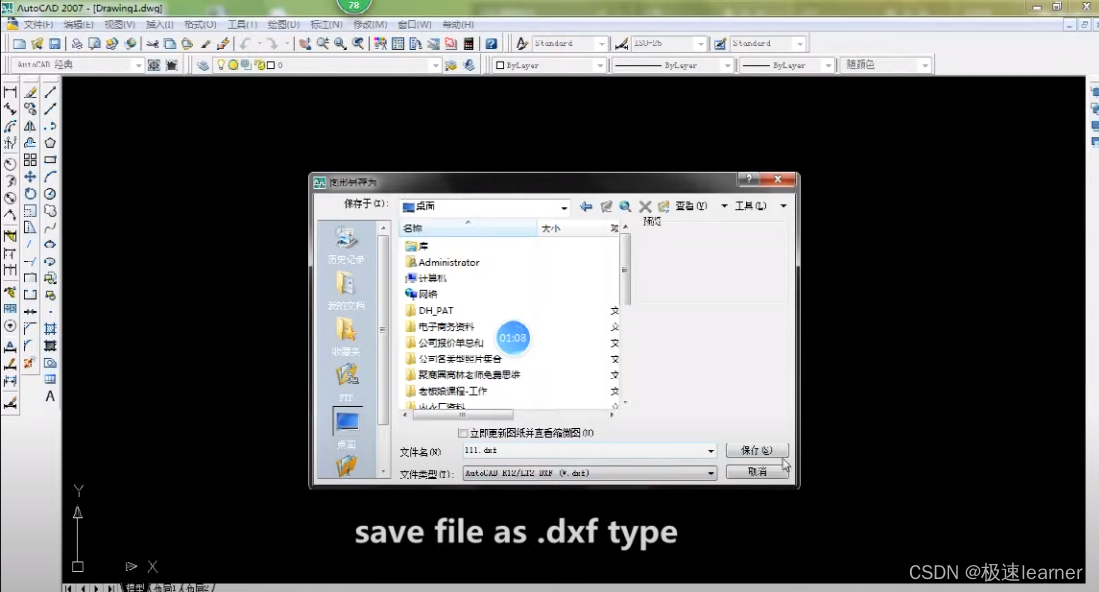
Task: Select the Mirror modify tool
Action: pyautogui.click(x=30, y=126)
